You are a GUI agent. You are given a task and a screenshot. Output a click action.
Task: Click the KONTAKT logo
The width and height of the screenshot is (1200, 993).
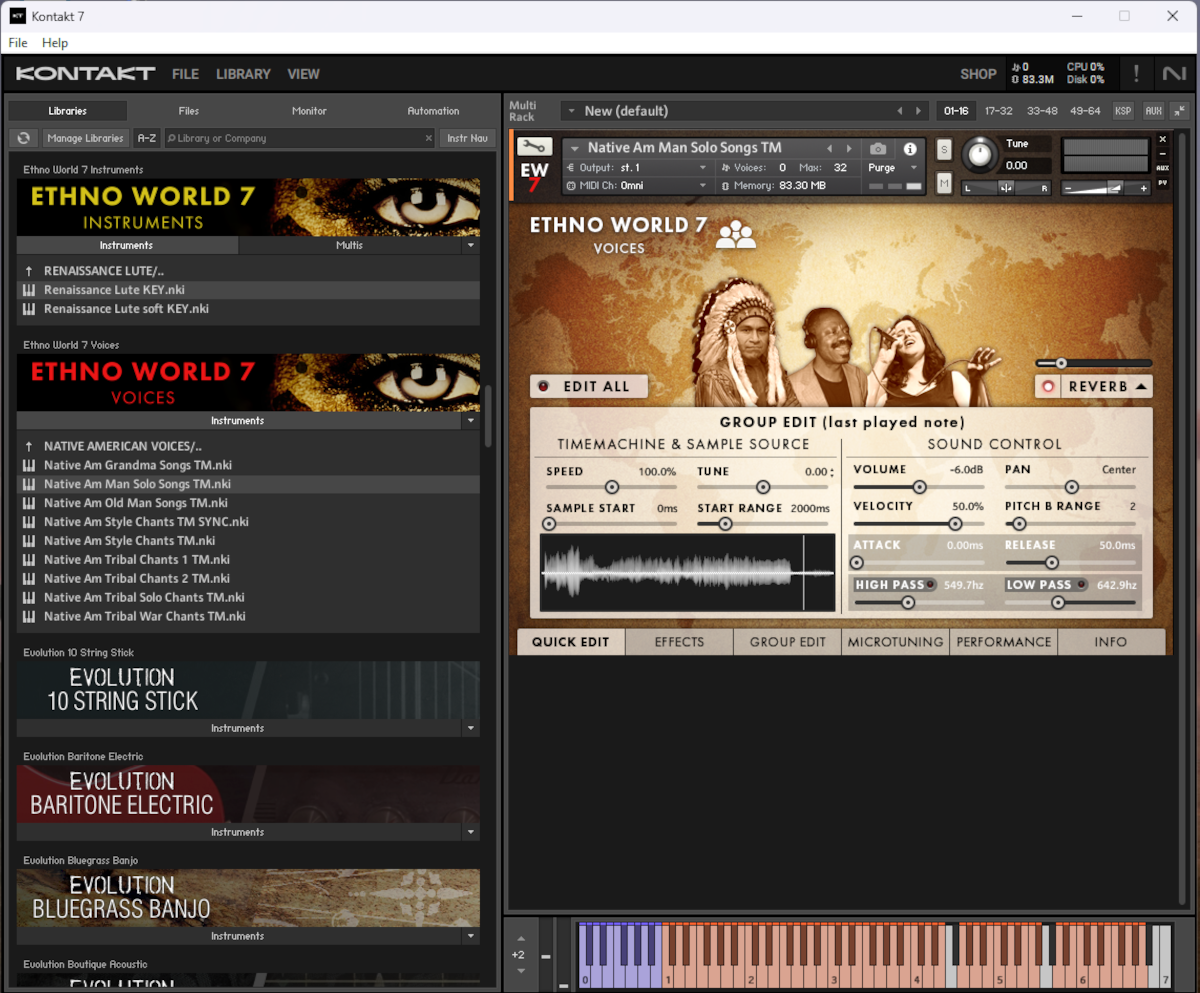pyautogui.click(x=85, y=73)
